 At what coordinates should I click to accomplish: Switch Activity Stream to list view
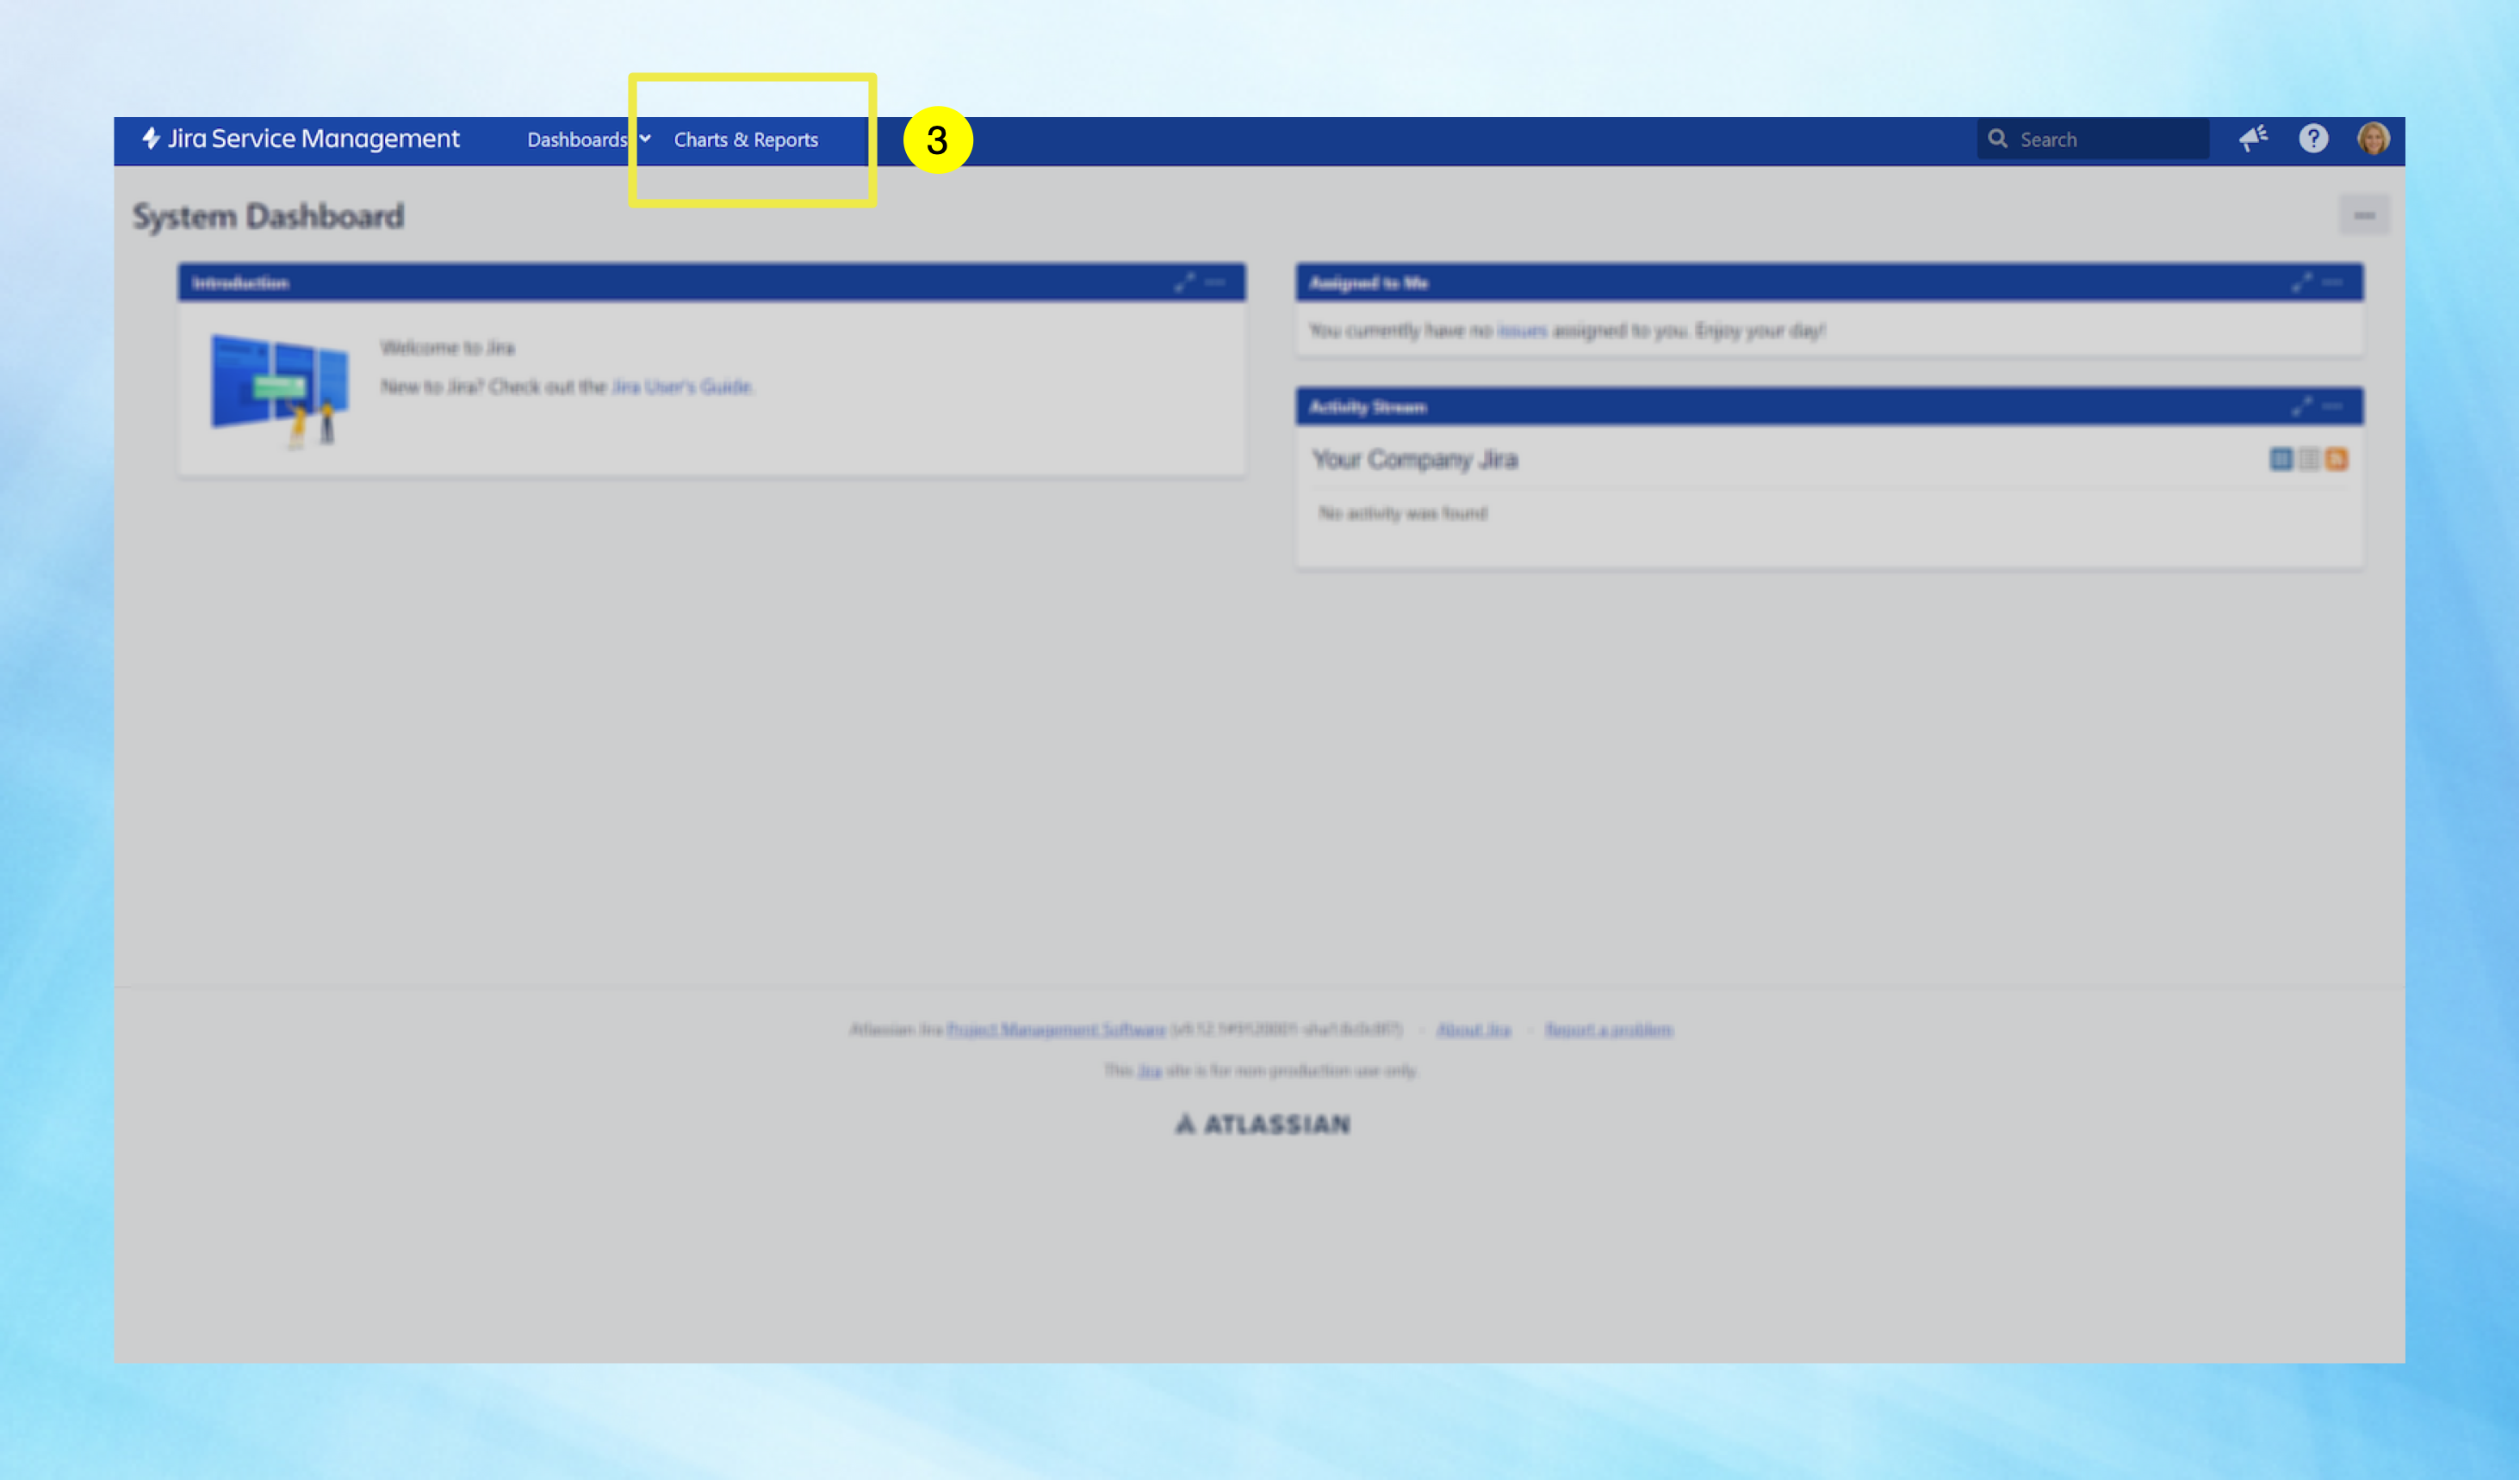(2308, 459)
